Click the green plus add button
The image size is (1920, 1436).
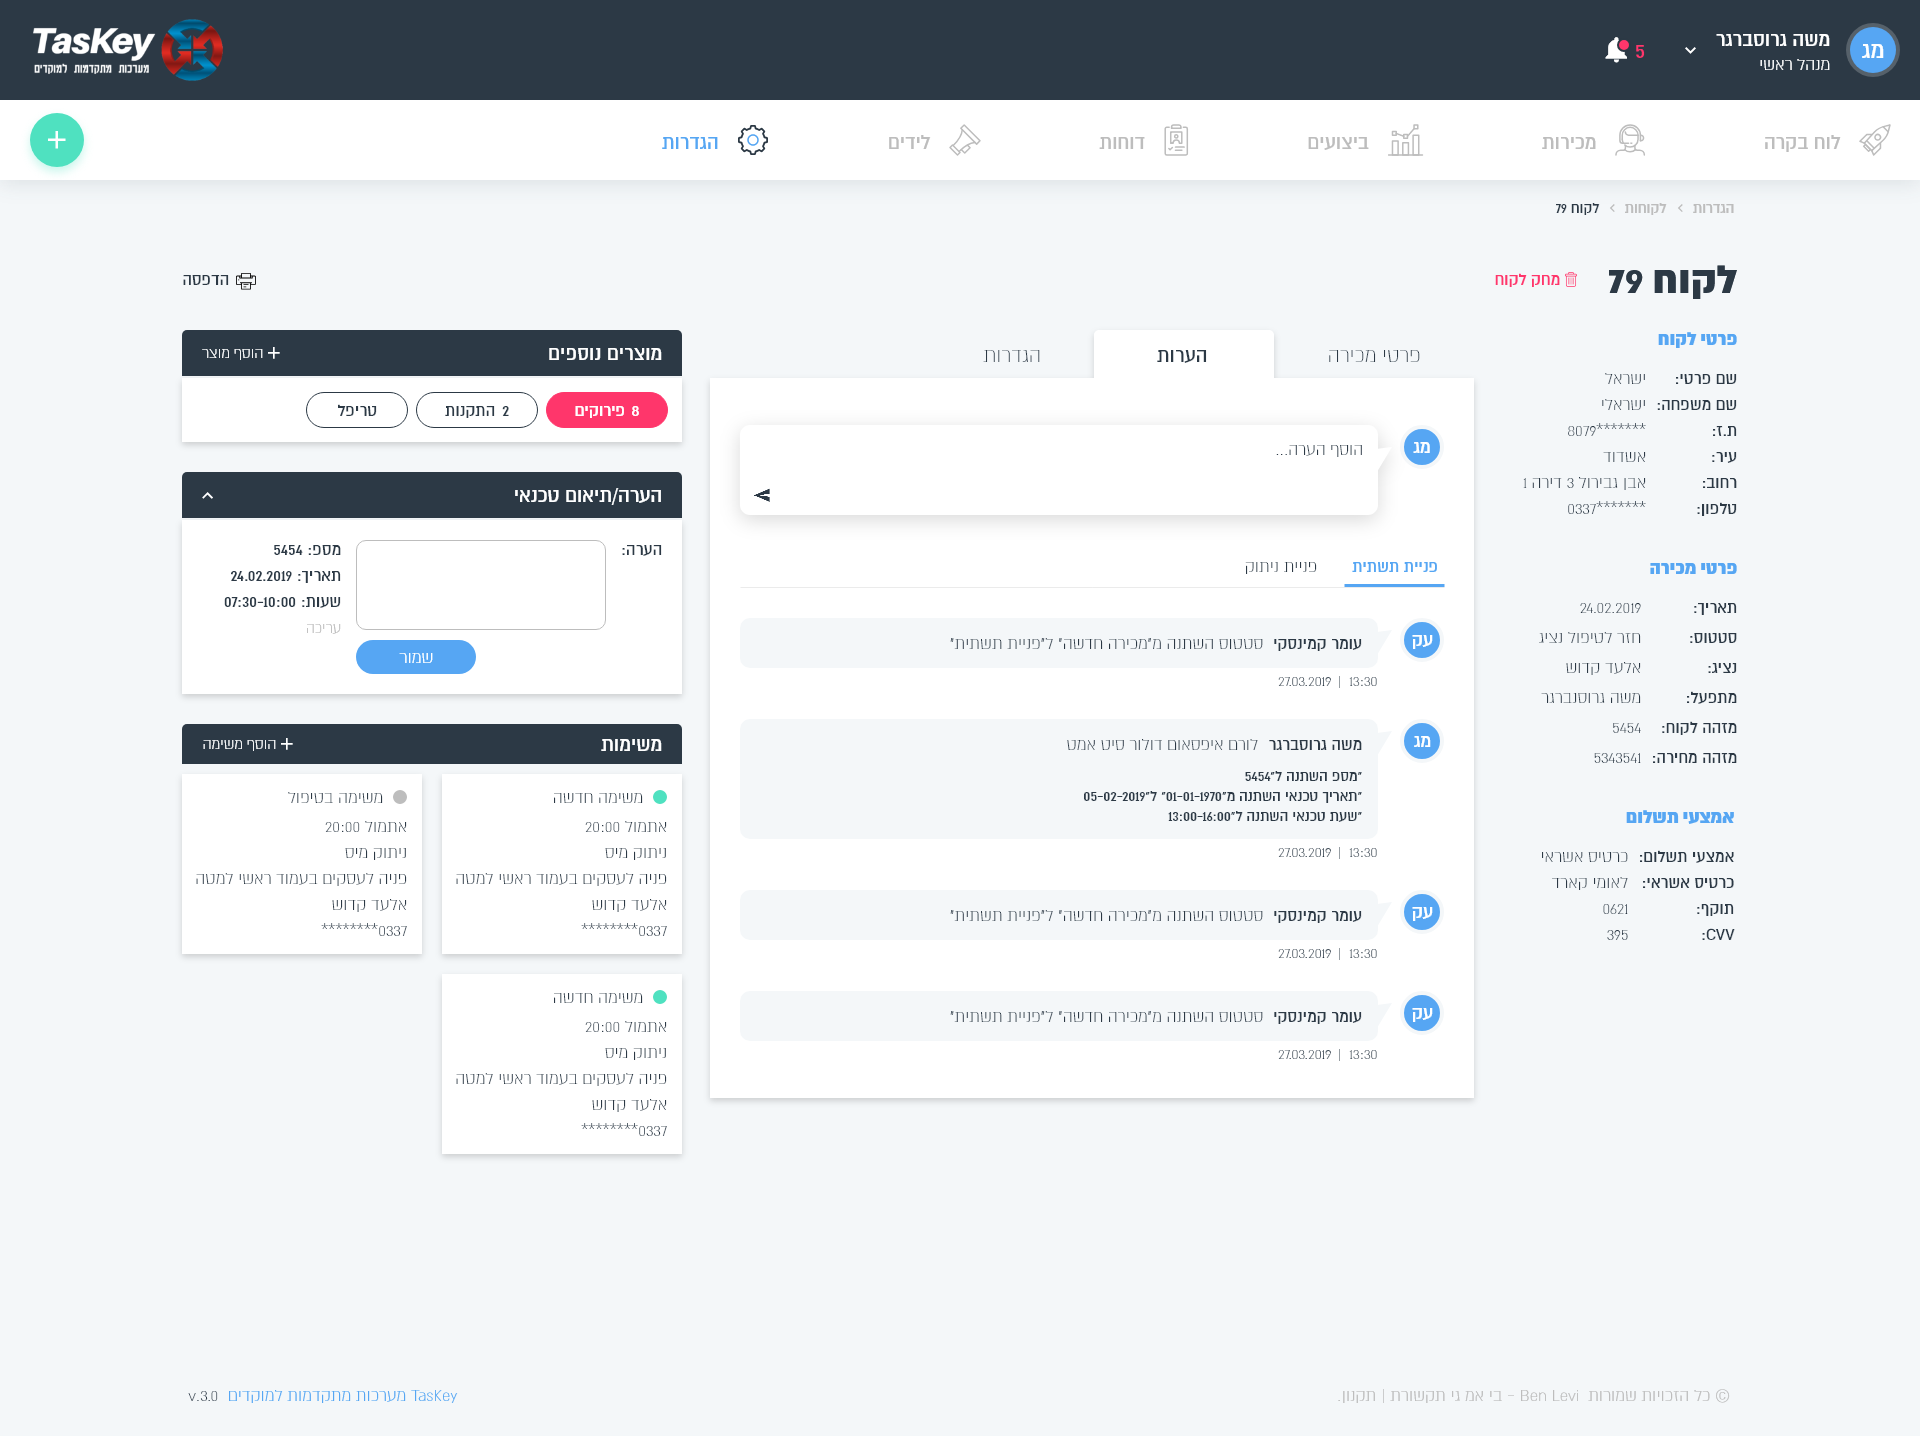click(57, 140)
